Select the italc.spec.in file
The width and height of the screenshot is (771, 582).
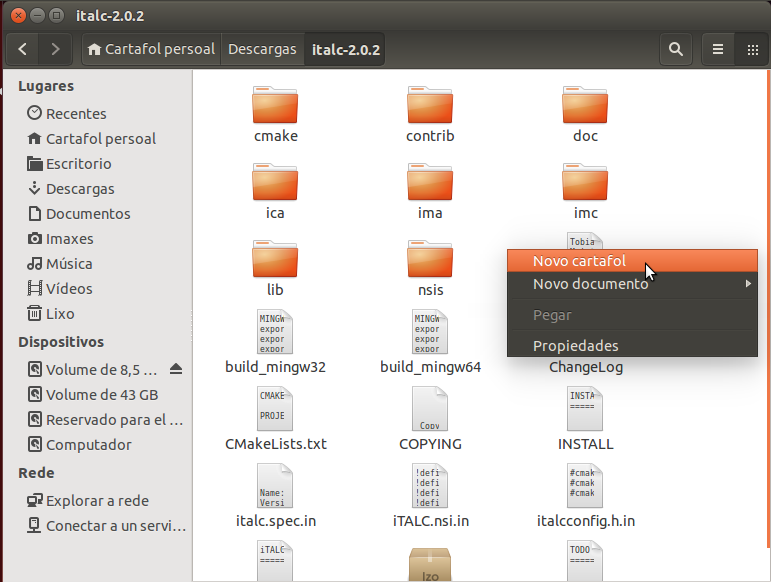(x=275, y=496)
